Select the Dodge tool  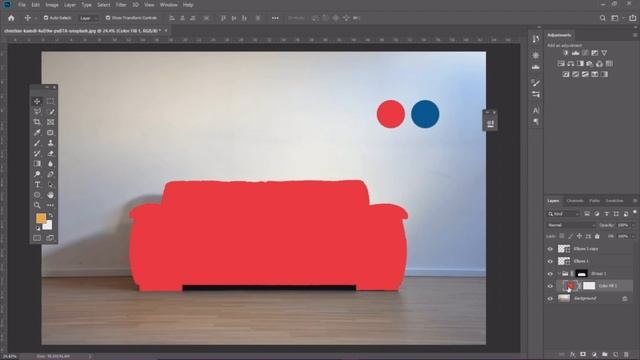point(37,174)
